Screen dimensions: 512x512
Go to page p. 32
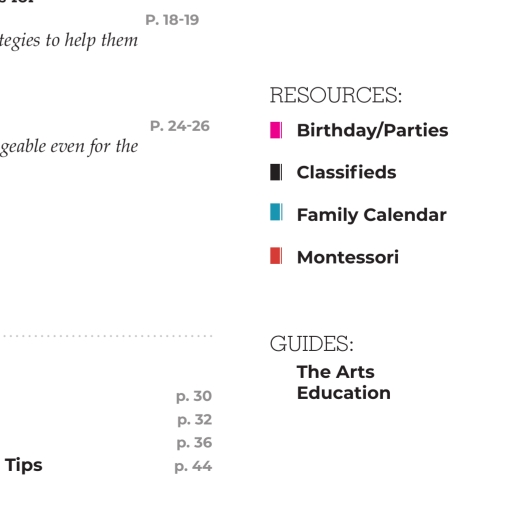click(x=195, y=420)
